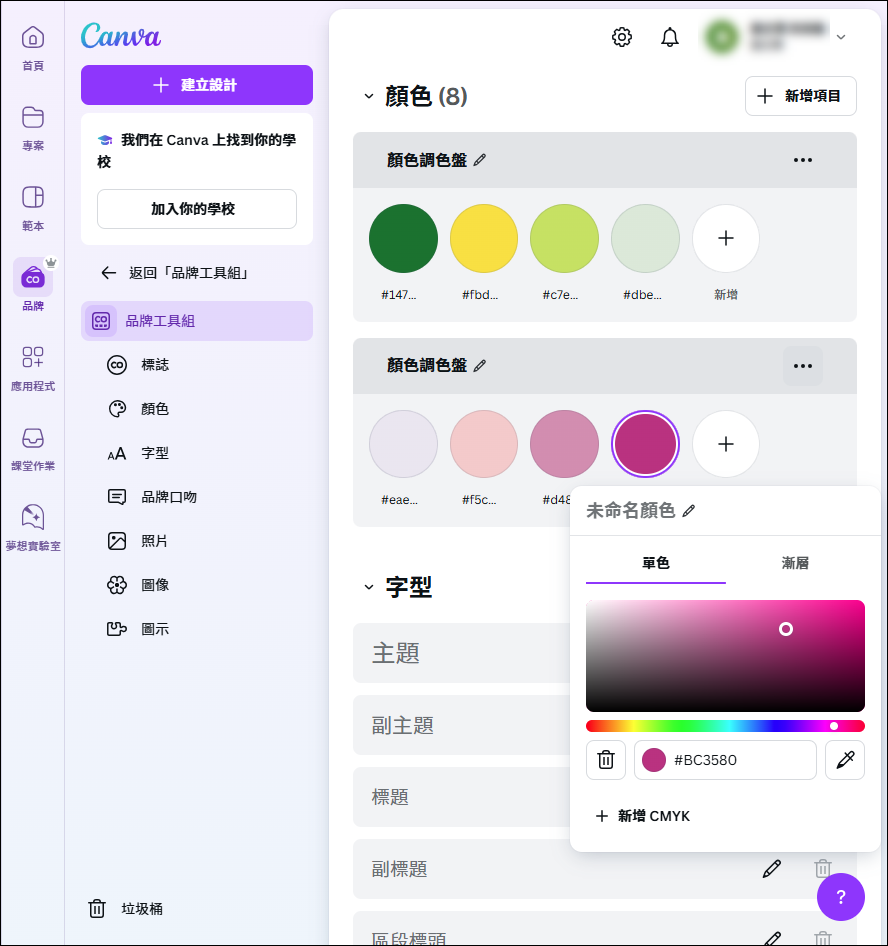Open 課堂作業 classwork in sidebar
This screenshot has width=888, height=946.
pos(33,449)
